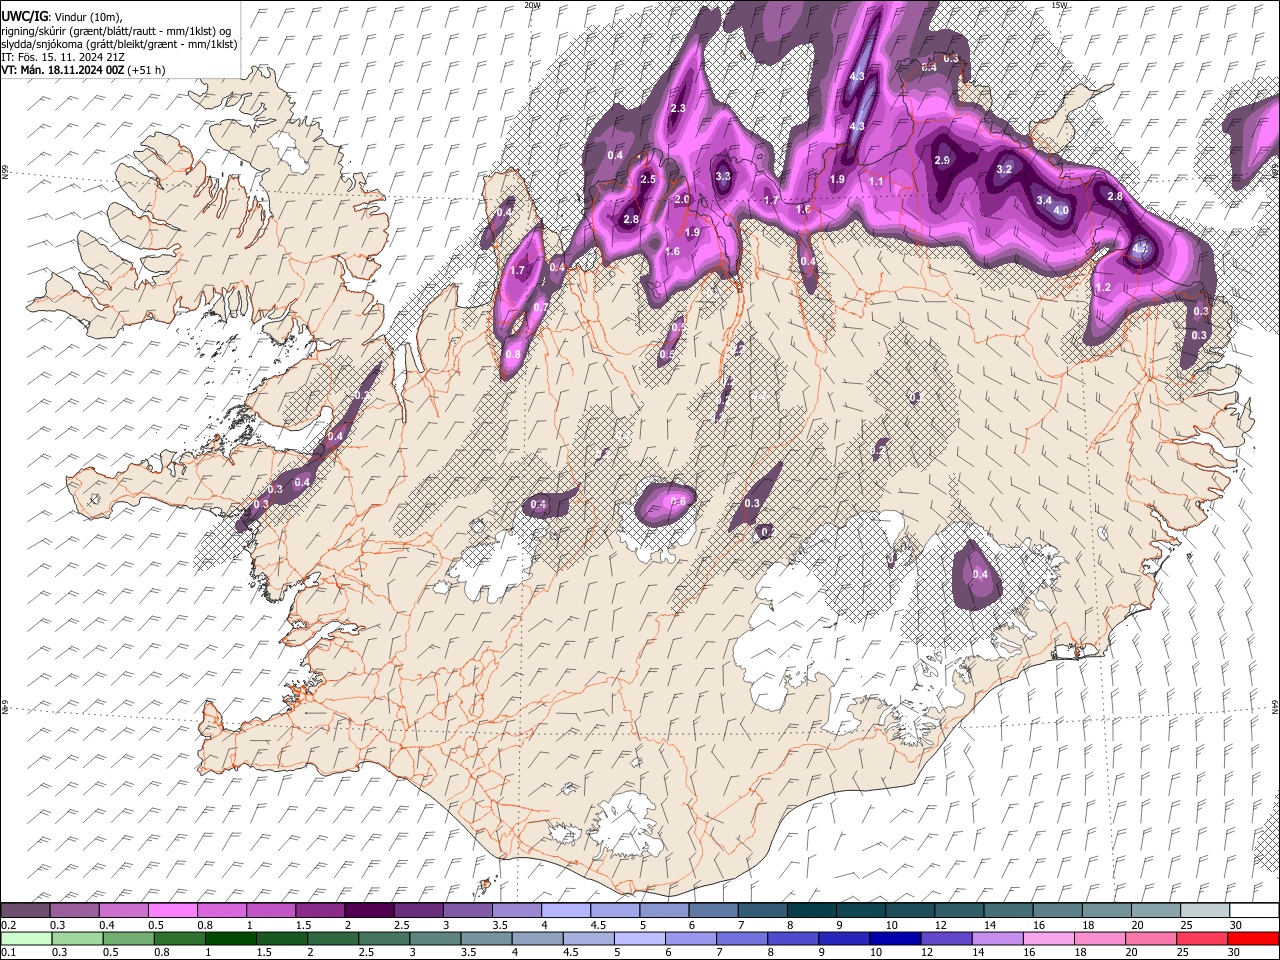Click the light lavender 4 snow legend swatch
Screen dimensions: 1280x960
coord(564,910)
